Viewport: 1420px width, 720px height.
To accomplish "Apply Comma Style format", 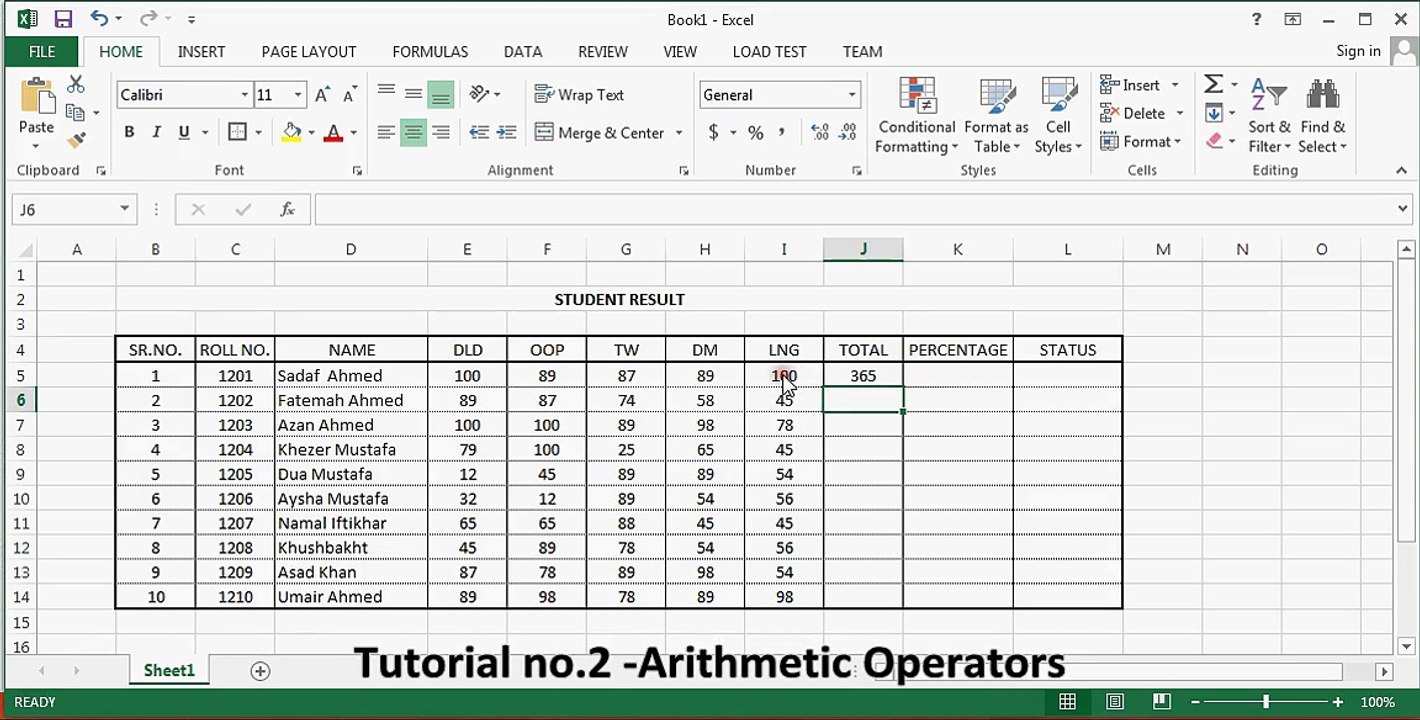I will [x=781, y=132].
